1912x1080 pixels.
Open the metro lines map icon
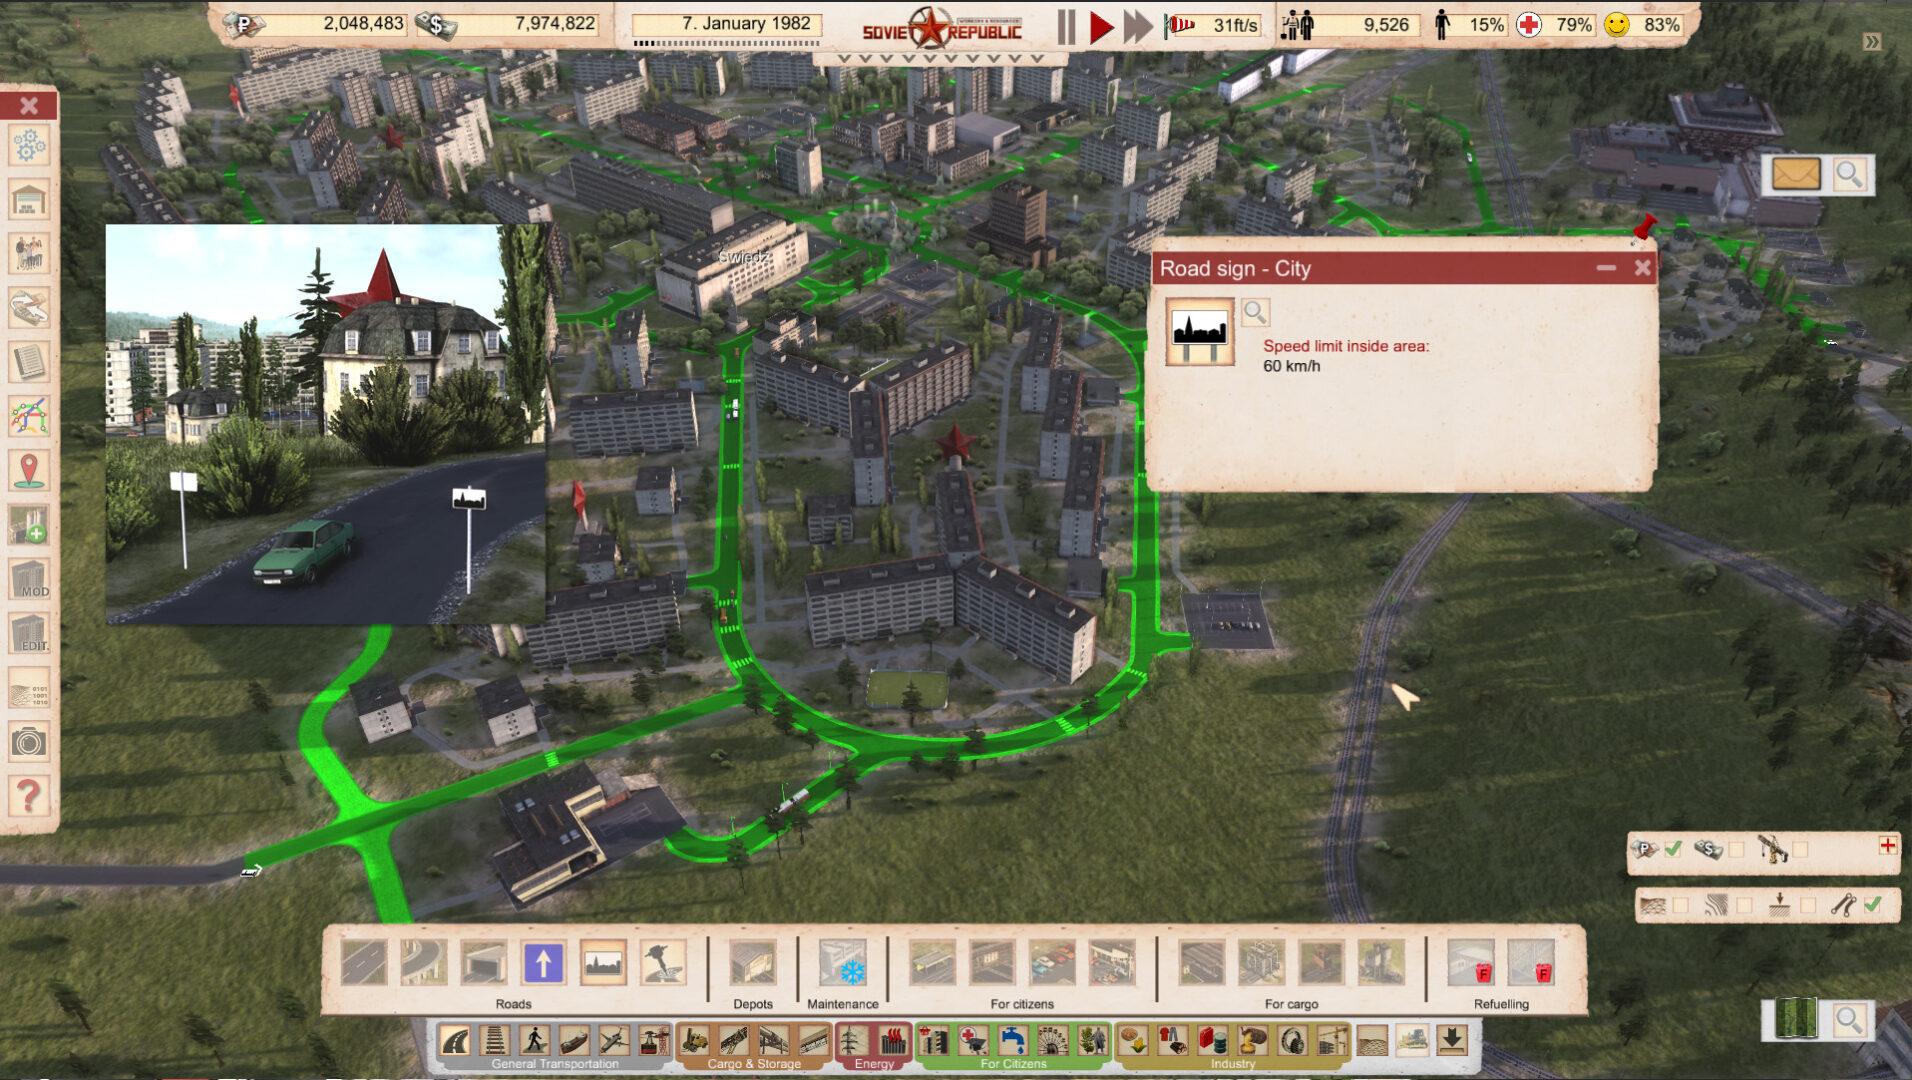pyautogui.click(x=29, y=415)
